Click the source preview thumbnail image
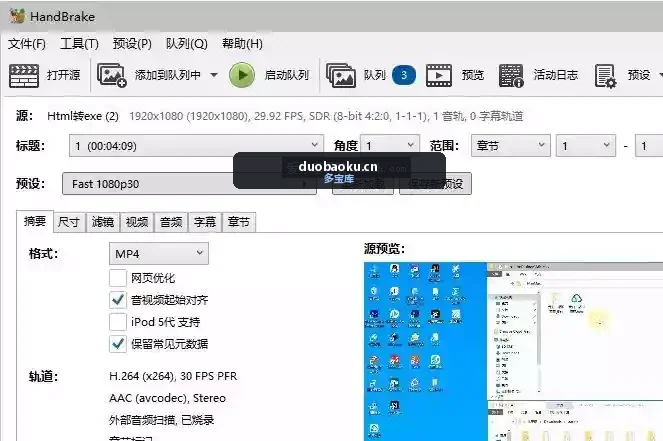Screen dimensions: 663x441 513,351
